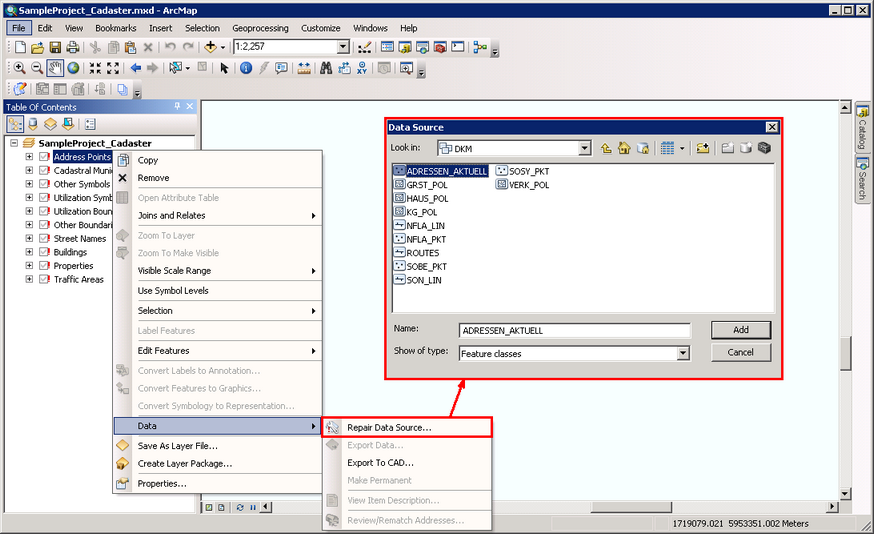
Task: Choose Repair Data Source from submenu
Action: [x=407, y=428]
